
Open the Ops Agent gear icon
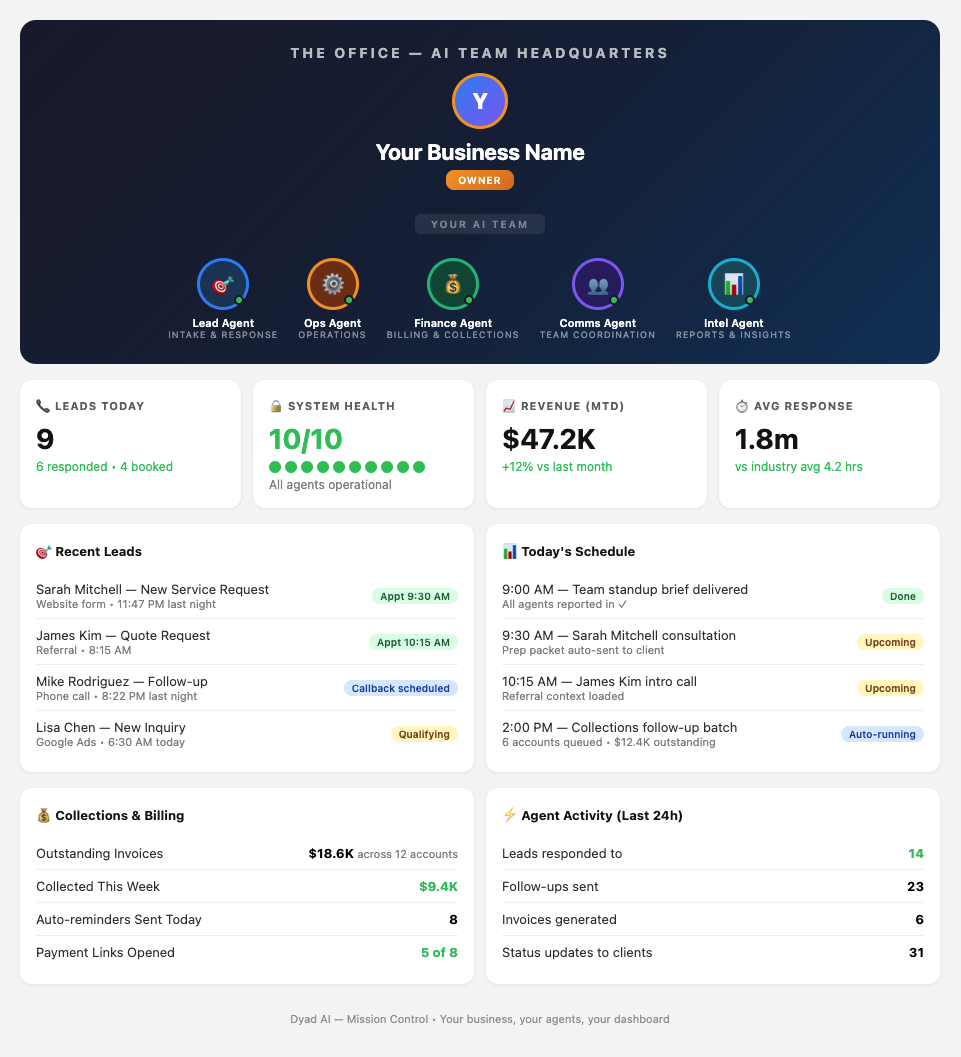pos(332,283)
